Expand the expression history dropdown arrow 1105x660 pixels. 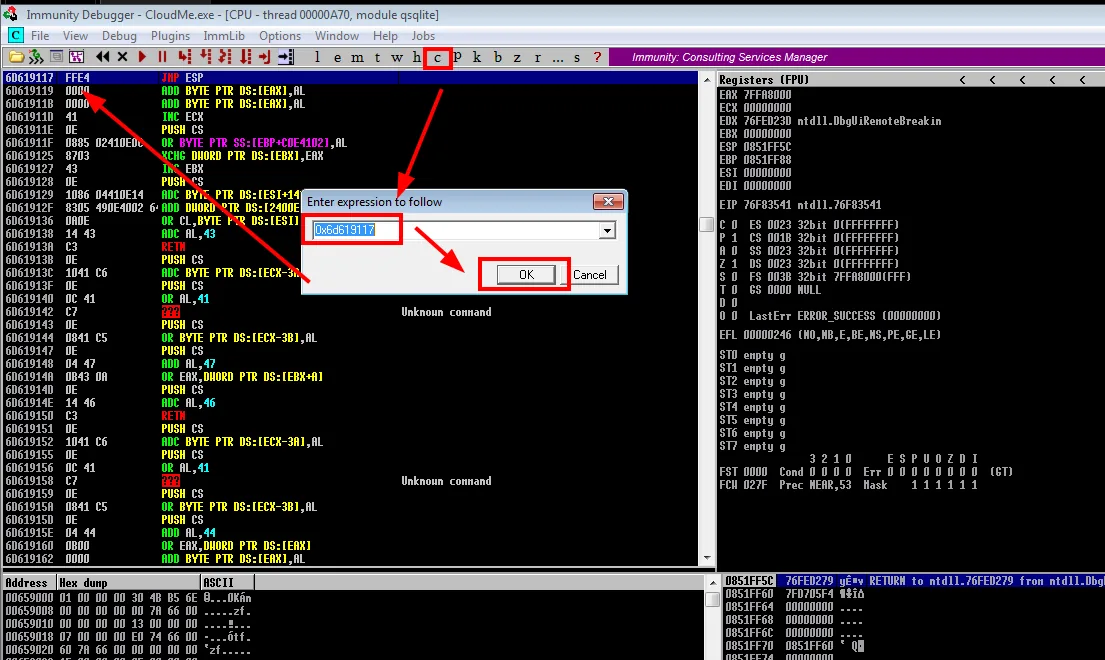(x=607, y=230)
